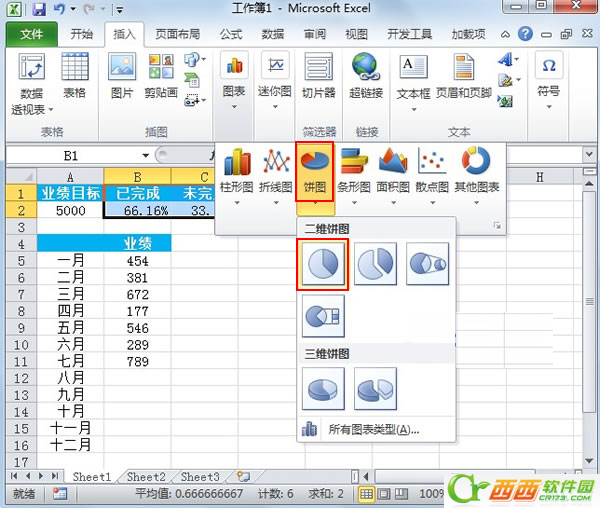Switch to the Sheet2 worksheet tab
Viewport: 600px width, 508px height.
146,477
